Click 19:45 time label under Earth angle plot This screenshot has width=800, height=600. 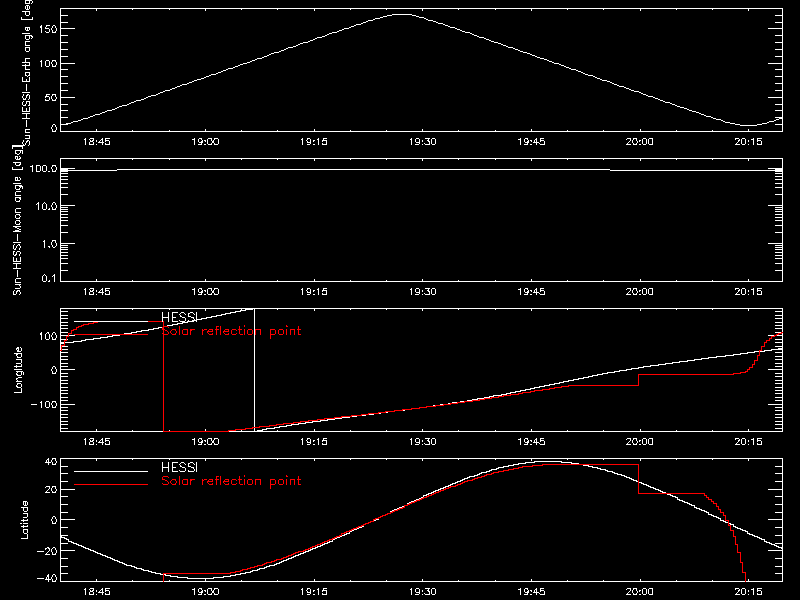coord(531,142)
